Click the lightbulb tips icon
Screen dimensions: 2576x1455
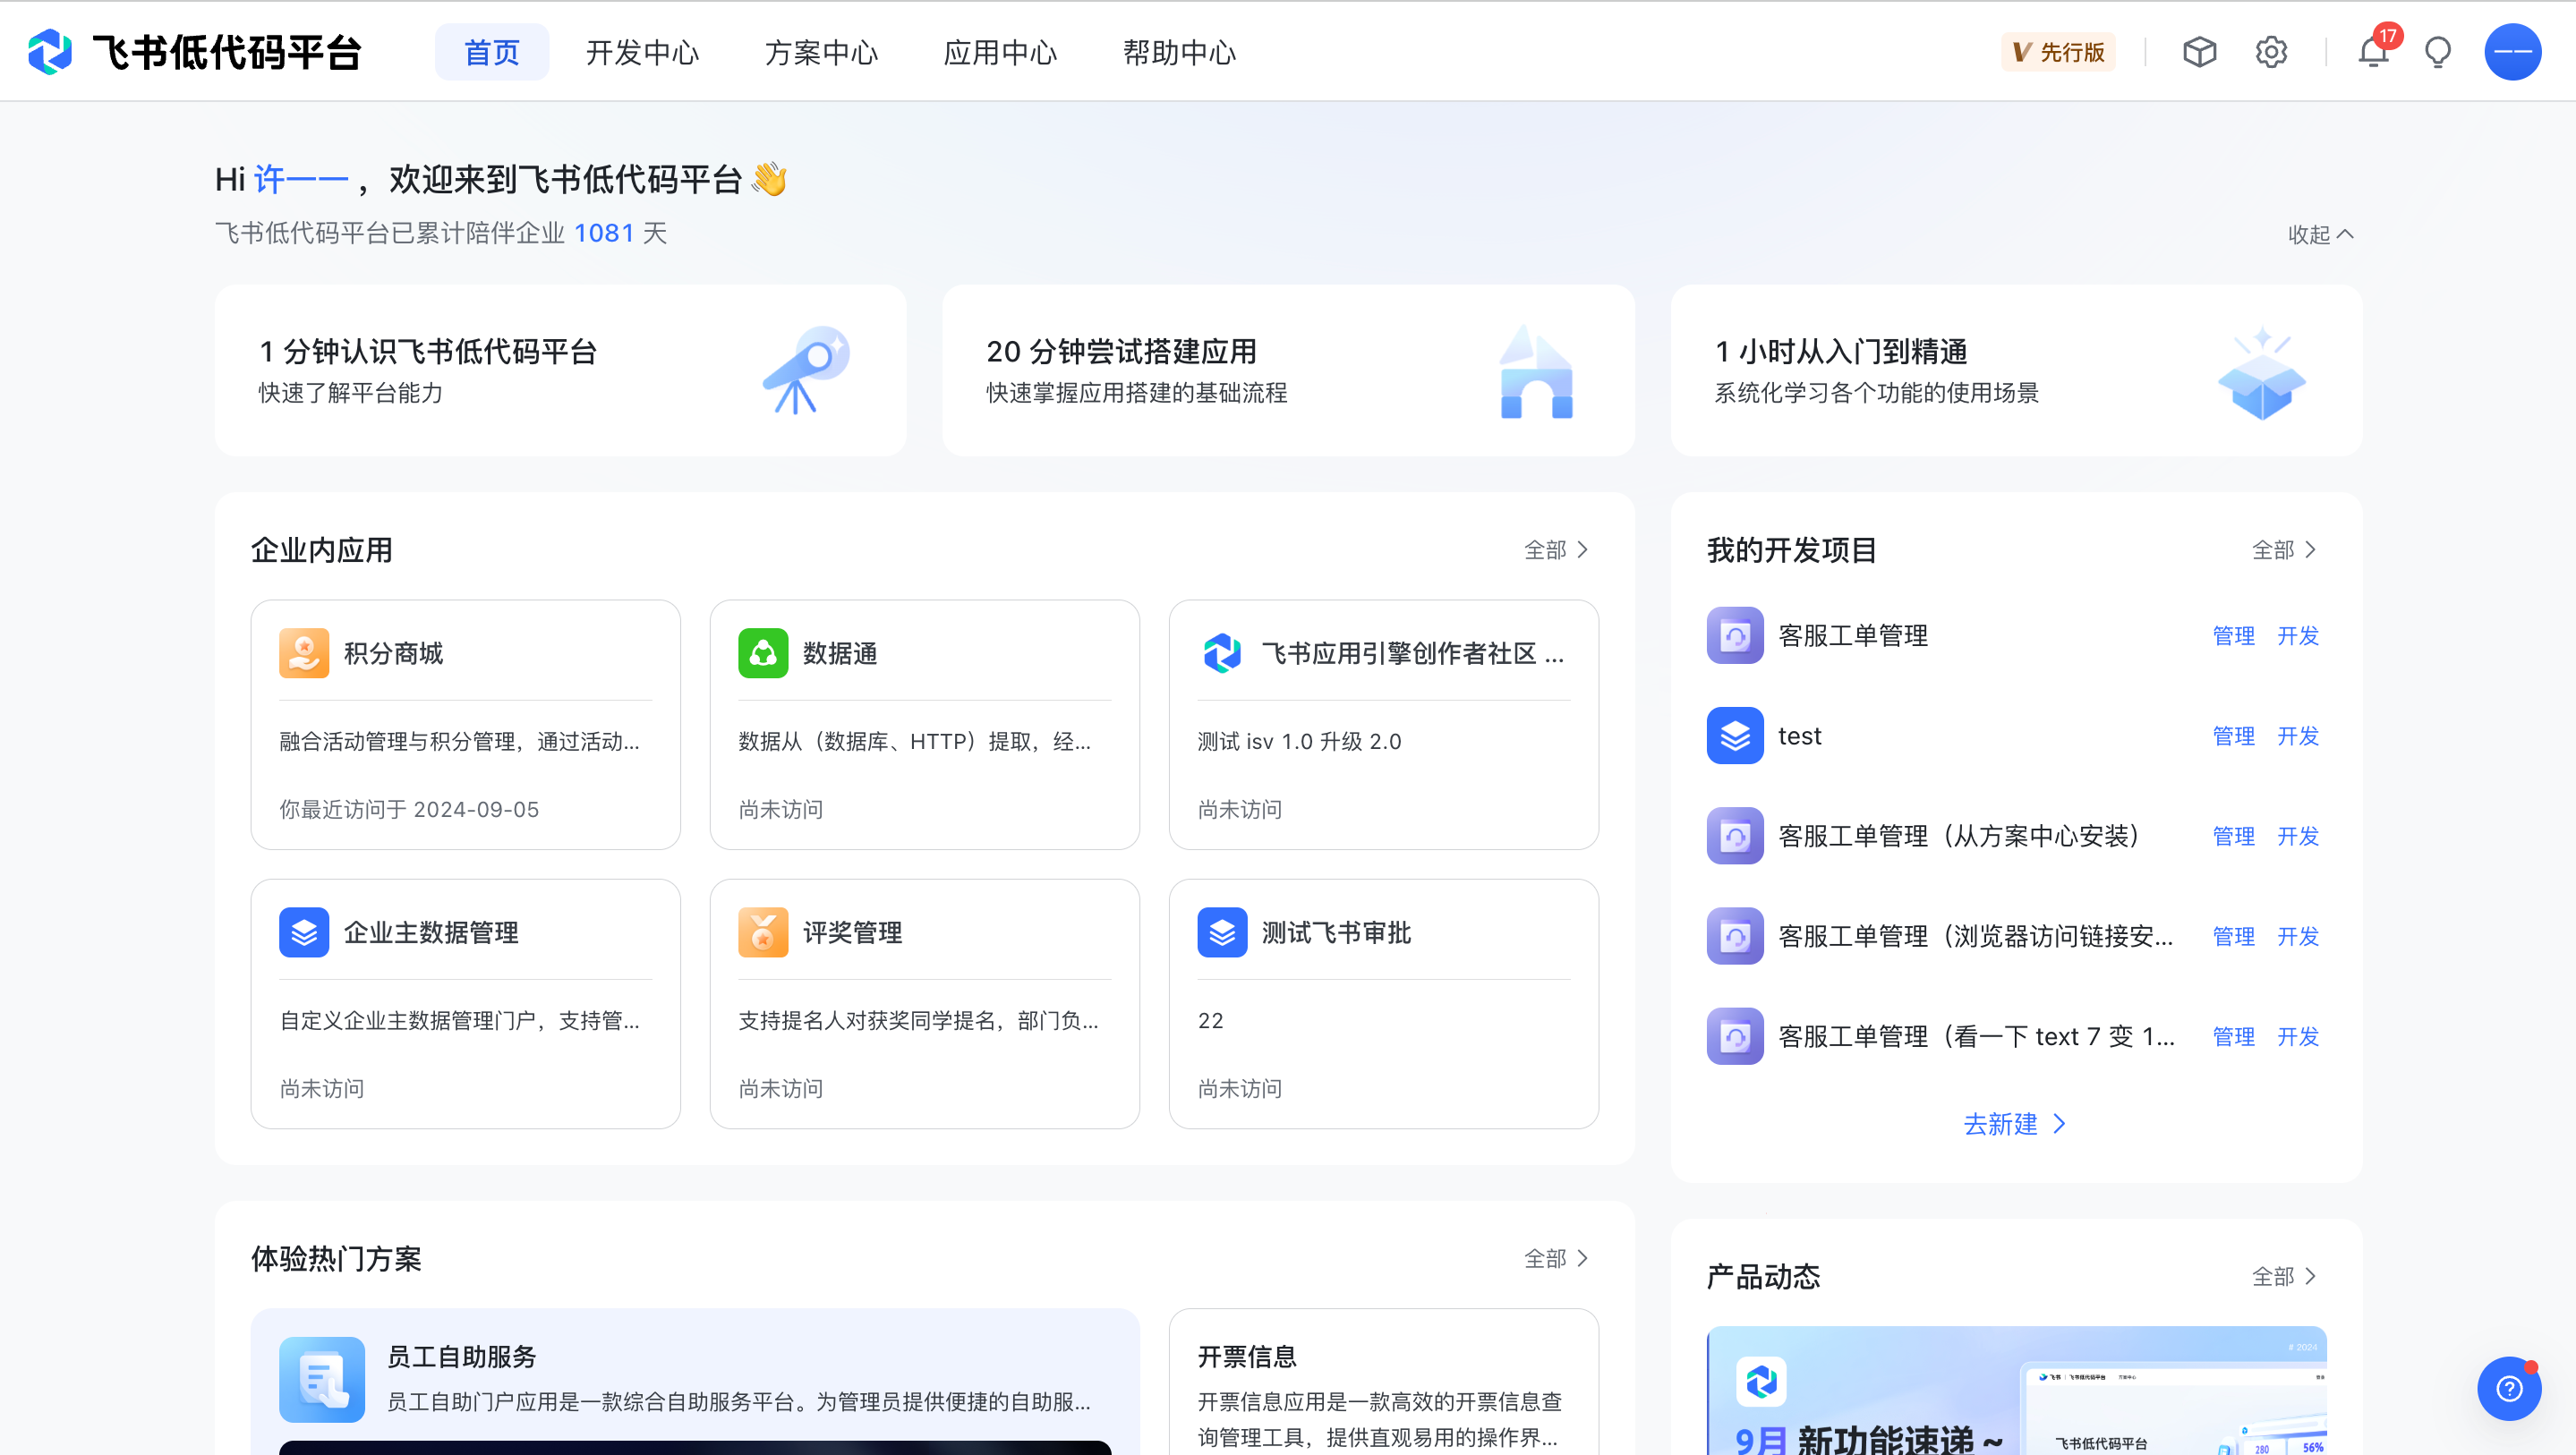pos(2438,52)
